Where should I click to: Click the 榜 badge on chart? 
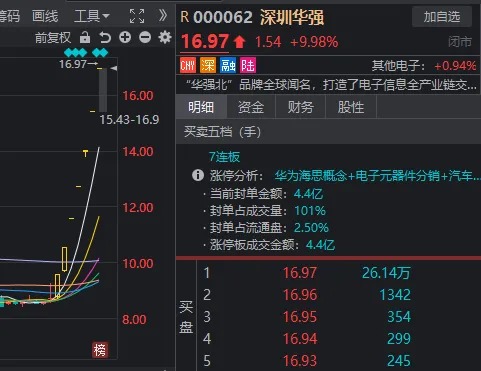[x=100, y=350]
